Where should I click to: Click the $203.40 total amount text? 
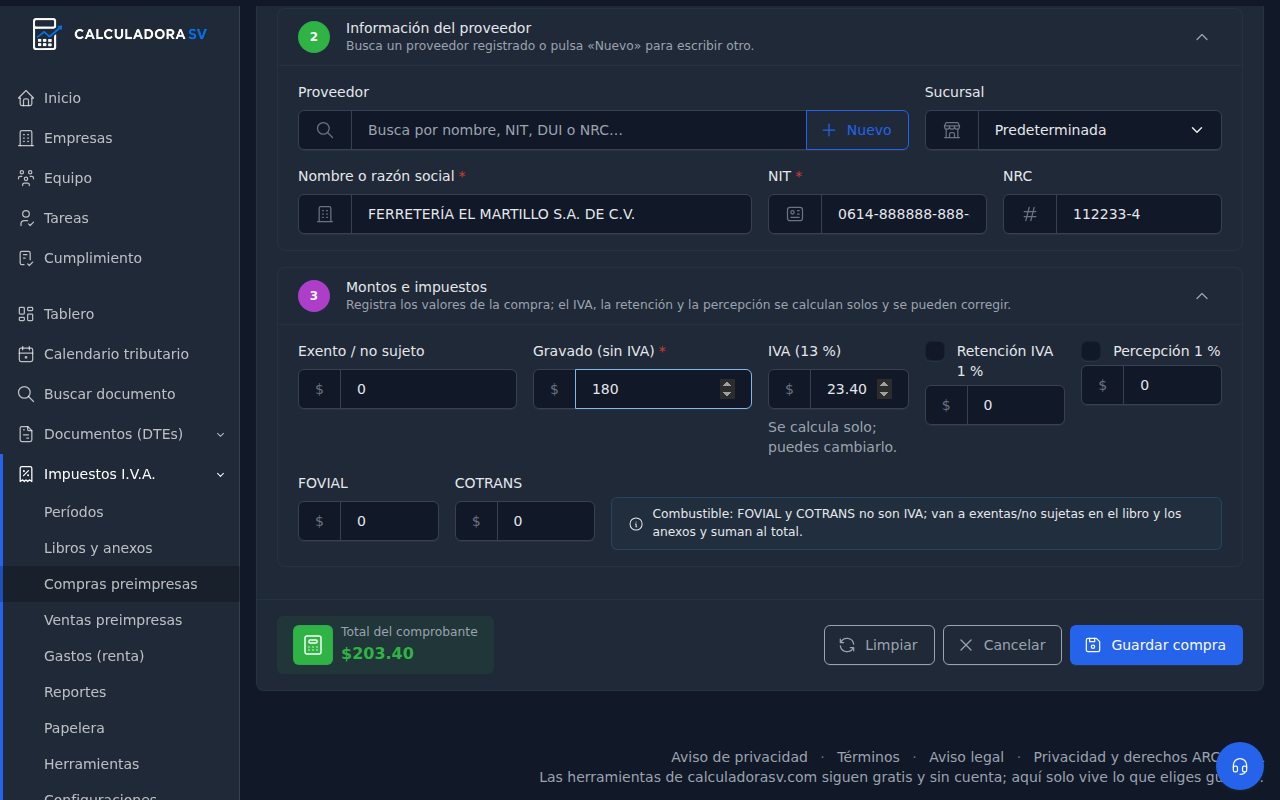377,654
